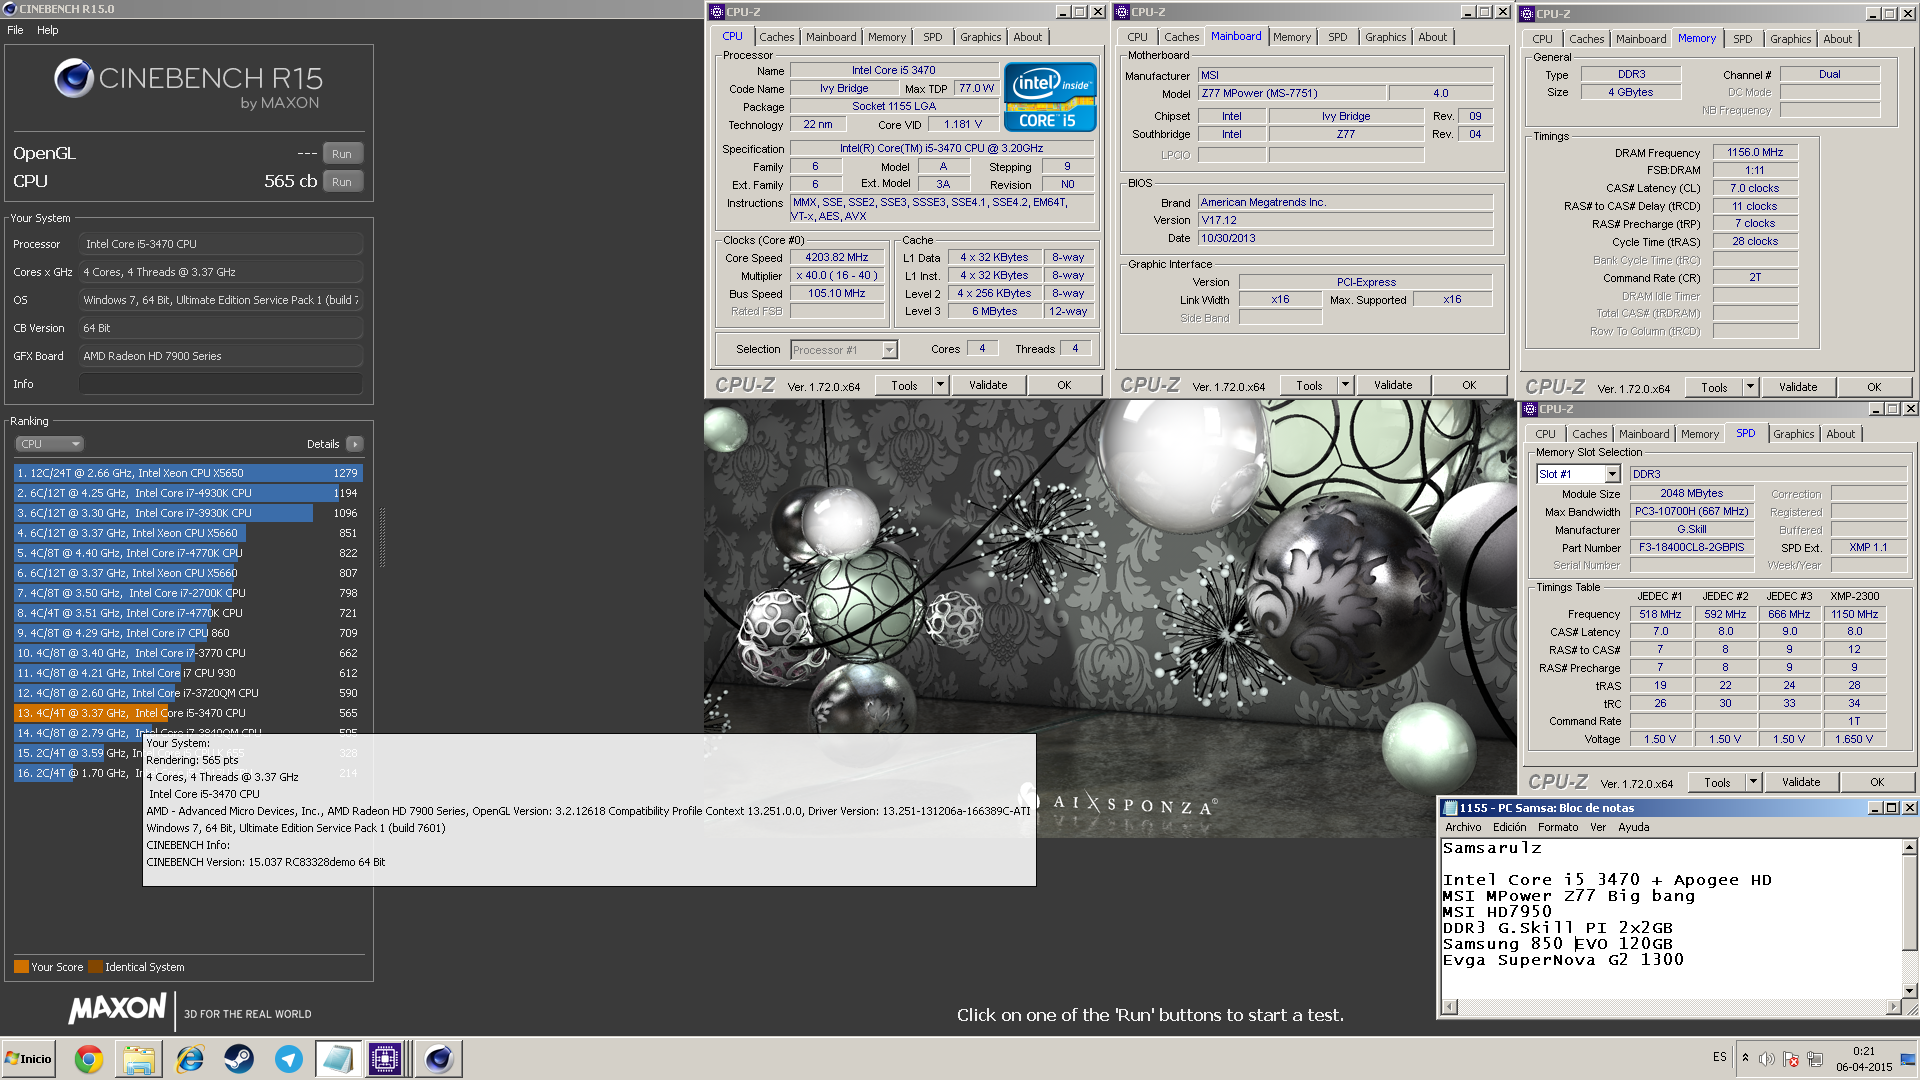Click Validate in the CPU-Z CPU window
The image size is (1920, 1080).
coord(988,385)
